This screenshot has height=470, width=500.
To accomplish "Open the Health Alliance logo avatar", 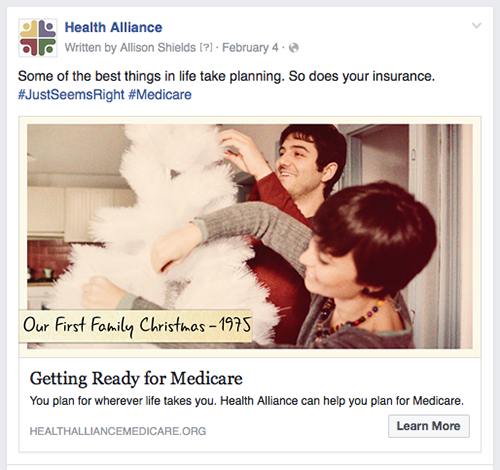I will coord(38,38).
